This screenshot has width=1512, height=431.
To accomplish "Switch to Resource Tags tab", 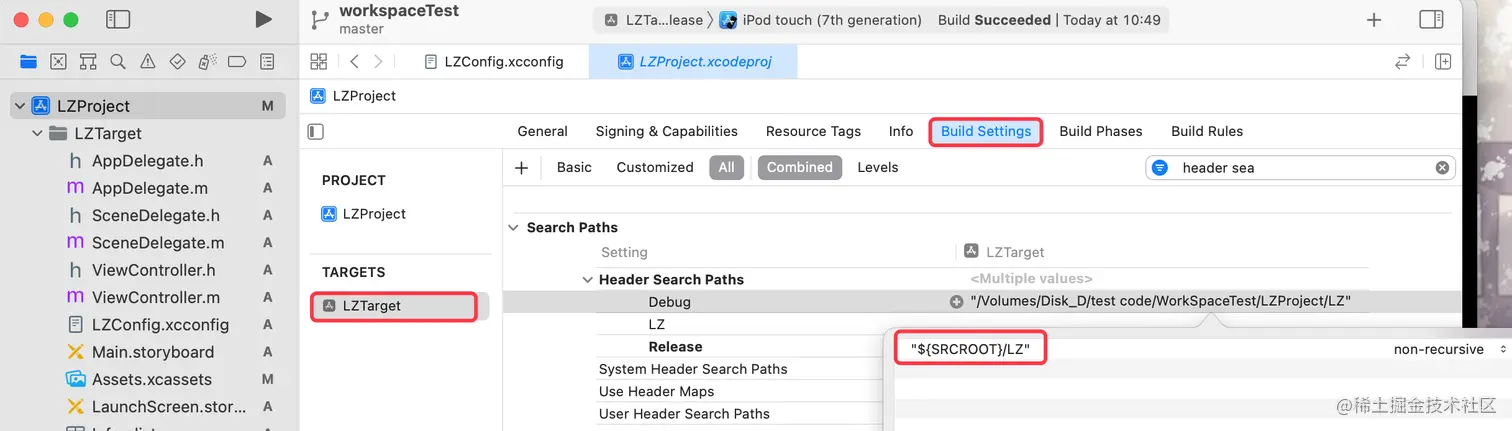I will (813, 131).
